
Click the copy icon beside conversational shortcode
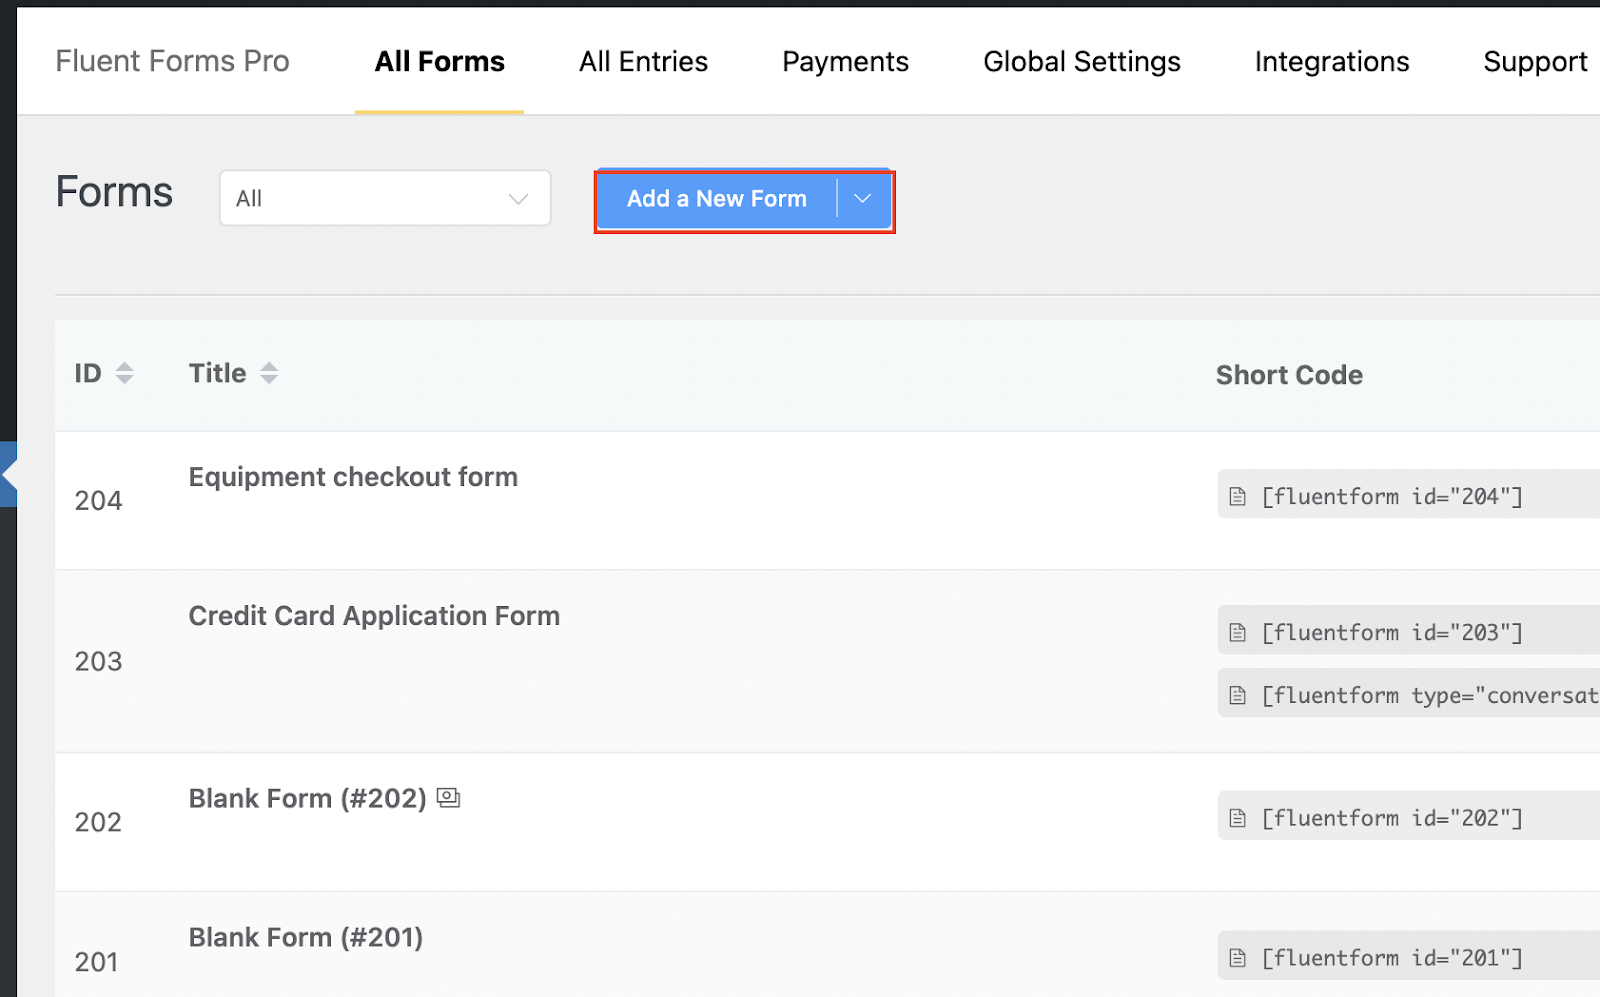tap(1238, 695)
